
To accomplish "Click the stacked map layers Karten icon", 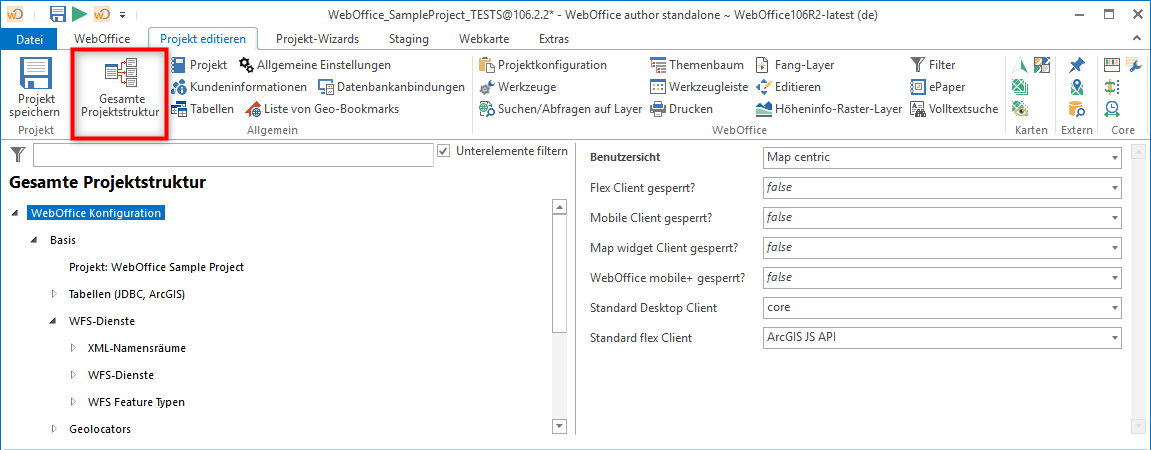I will pos(1020,87).
